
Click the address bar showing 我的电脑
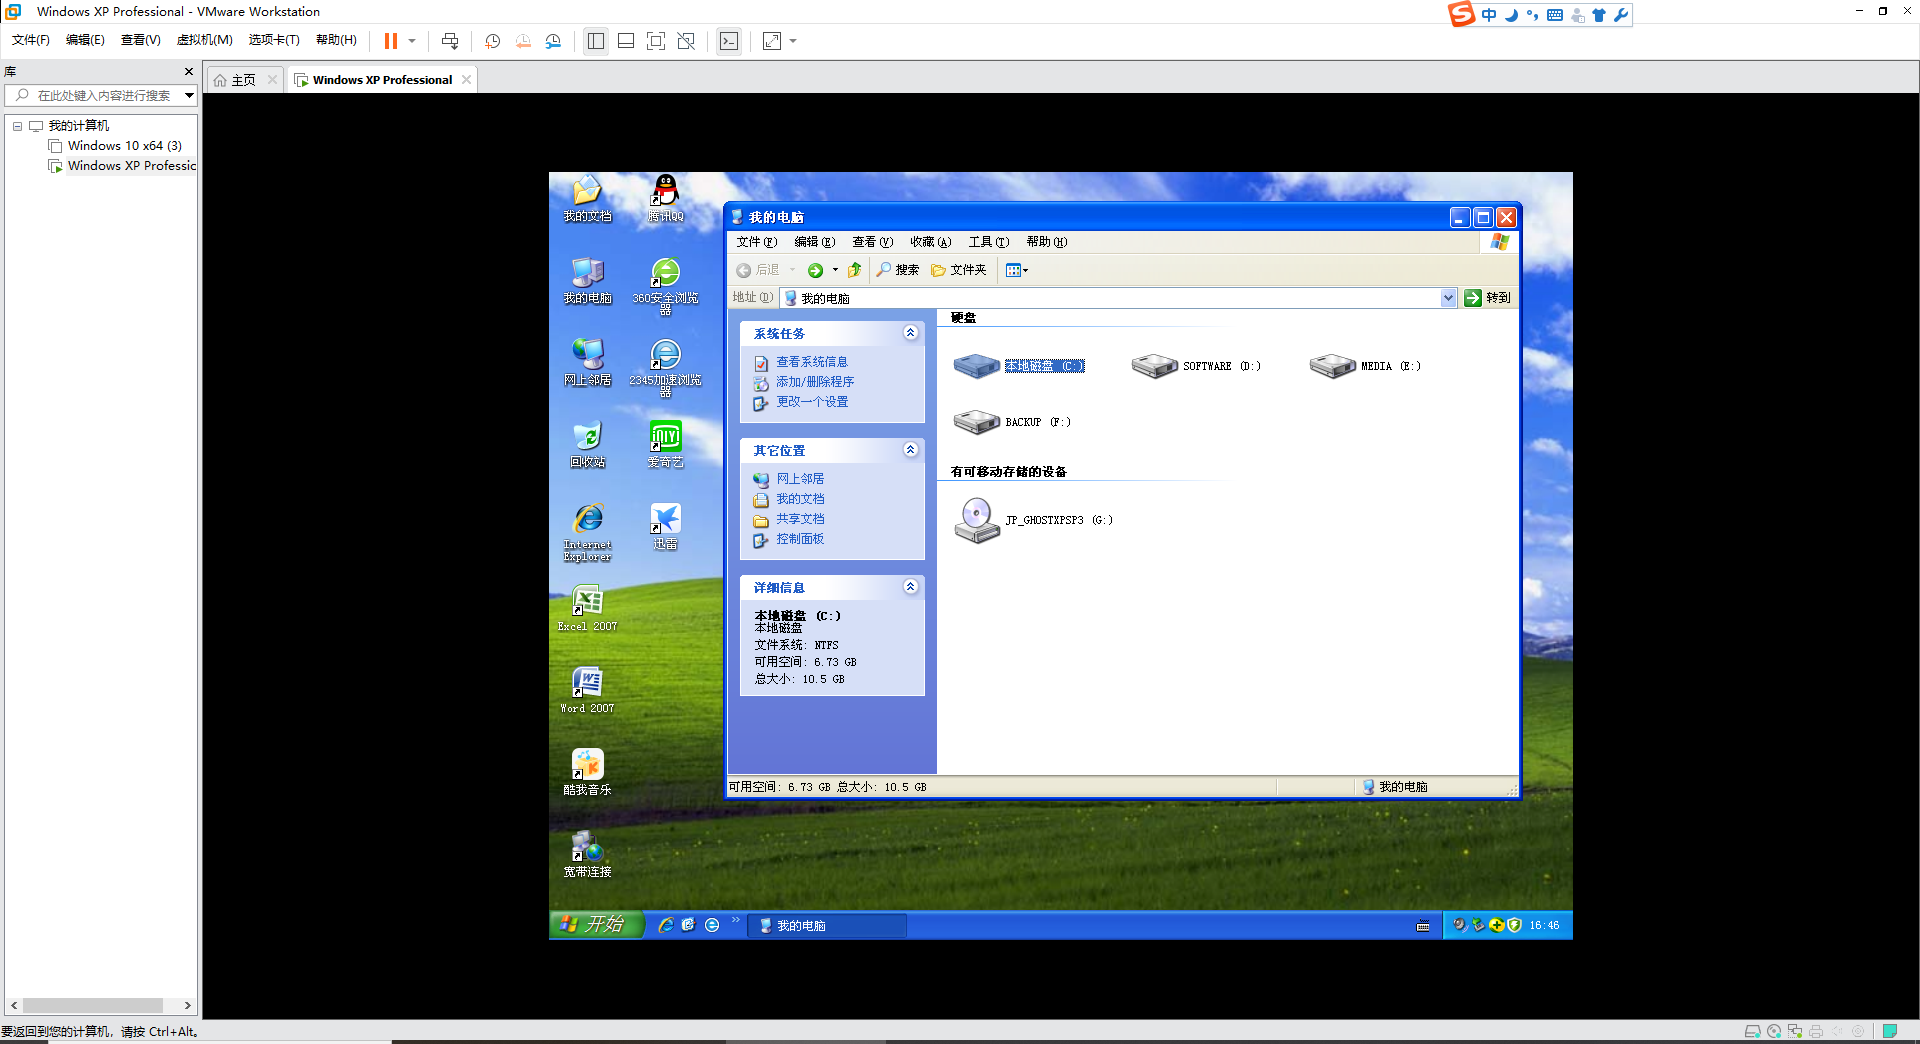pyautogui.click(x=1110, y=298)
